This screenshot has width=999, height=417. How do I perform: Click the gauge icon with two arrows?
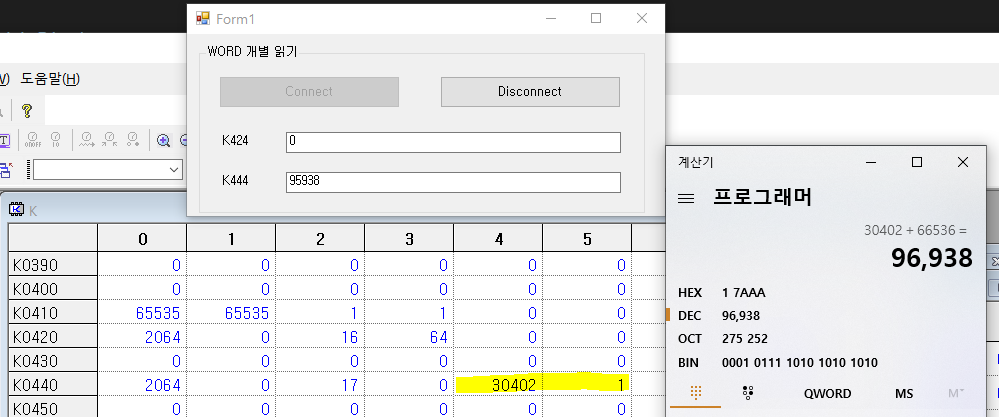point(110,139)
